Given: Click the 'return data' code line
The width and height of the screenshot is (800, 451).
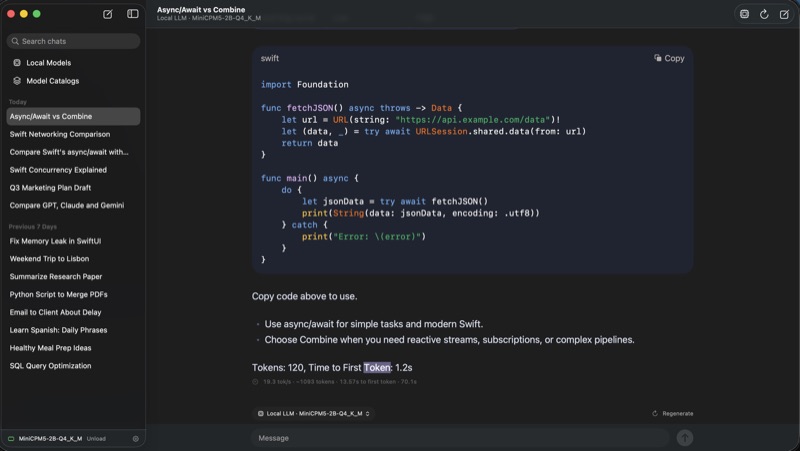Looking at the screenshot, I should (x=310, y=143).
